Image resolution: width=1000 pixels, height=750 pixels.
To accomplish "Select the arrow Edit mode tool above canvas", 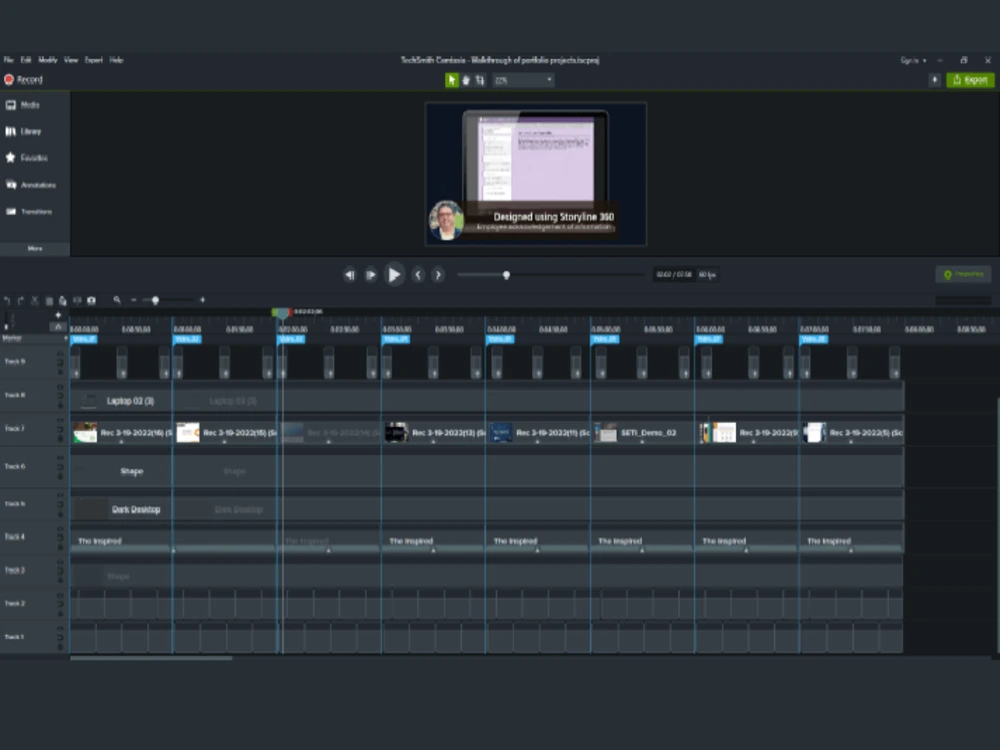I will (x=452, y=80).
